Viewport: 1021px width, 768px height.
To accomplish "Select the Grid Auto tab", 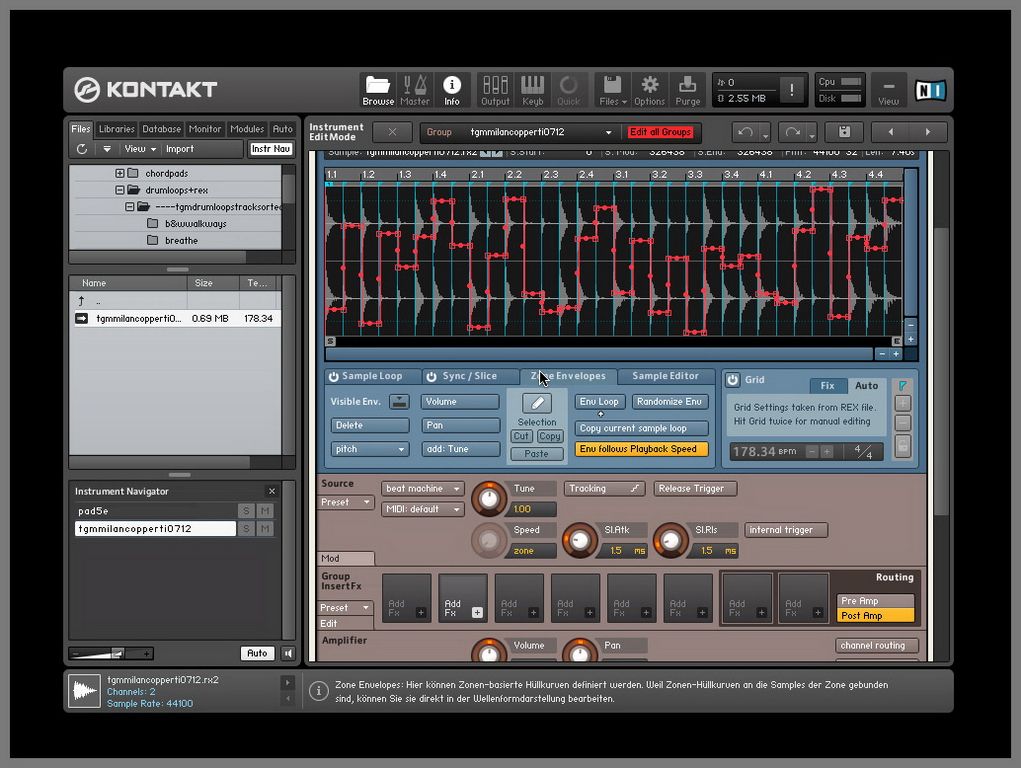I will coord(866,386).
